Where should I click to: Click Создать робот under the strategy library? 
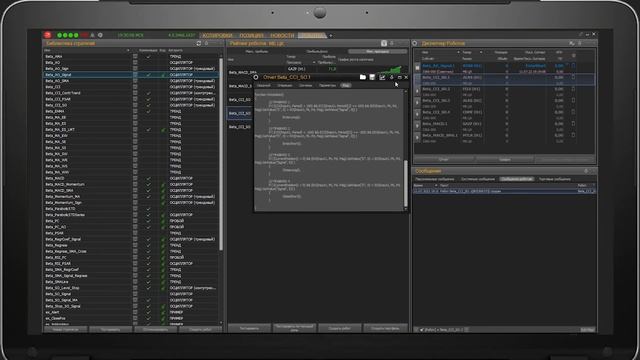[200, 329]
